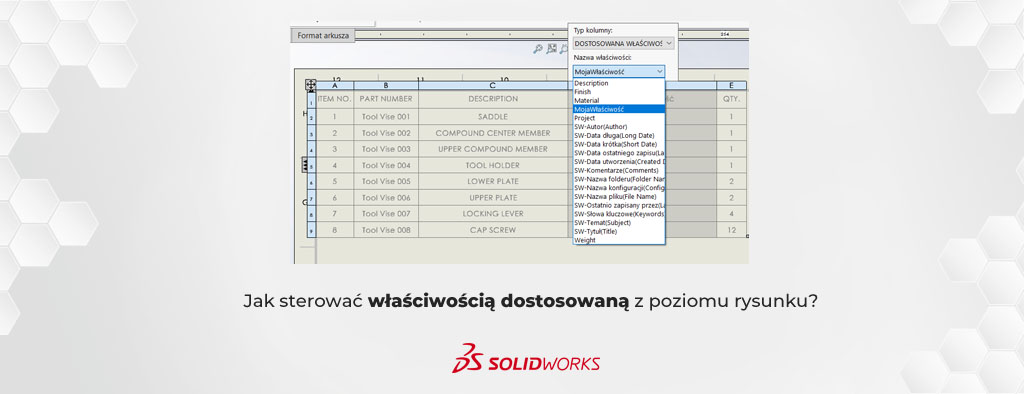Choose SW-Data długa(Long Date) option

tap(619, 135)
